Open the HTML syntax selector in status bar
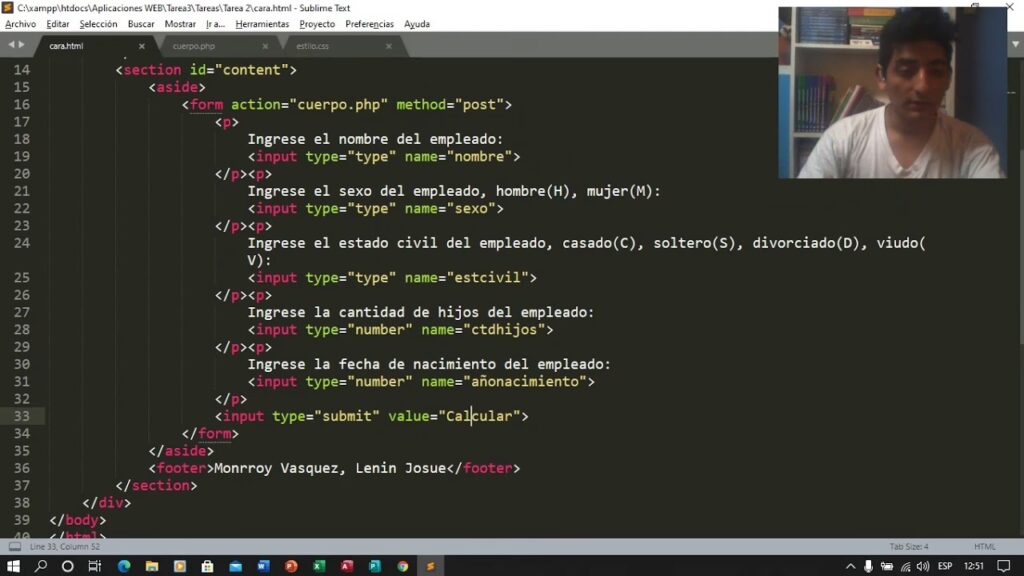1024x576 pixels. click(984, 547)
